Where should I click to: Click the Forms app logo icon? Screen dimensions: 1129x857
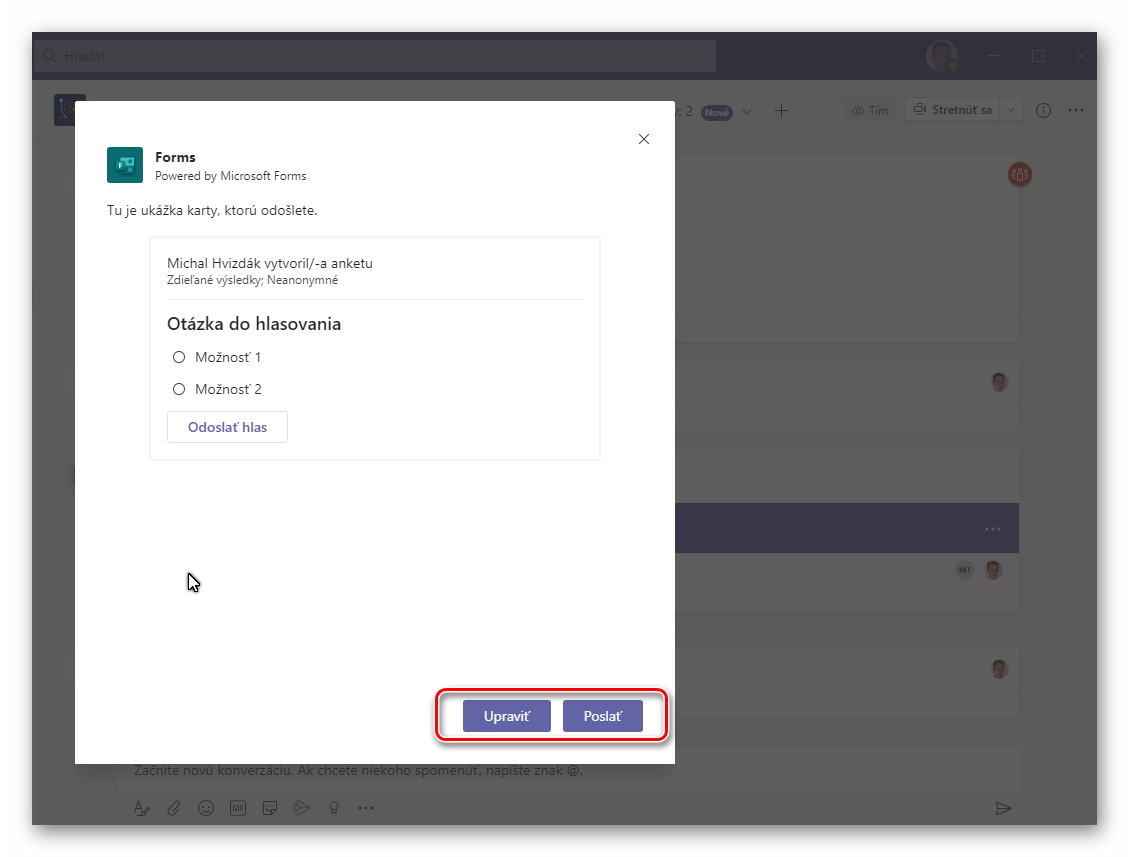coord(125,165)
